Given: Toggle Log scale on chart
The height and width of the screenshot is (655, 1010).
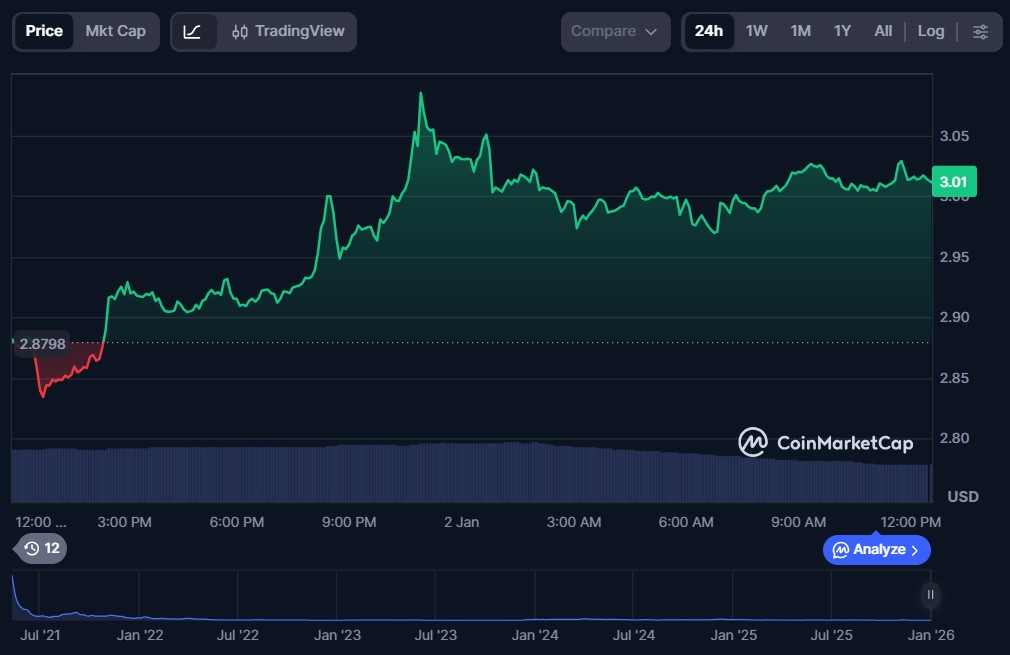Looking at the screenshot, I should coord(930,31).
